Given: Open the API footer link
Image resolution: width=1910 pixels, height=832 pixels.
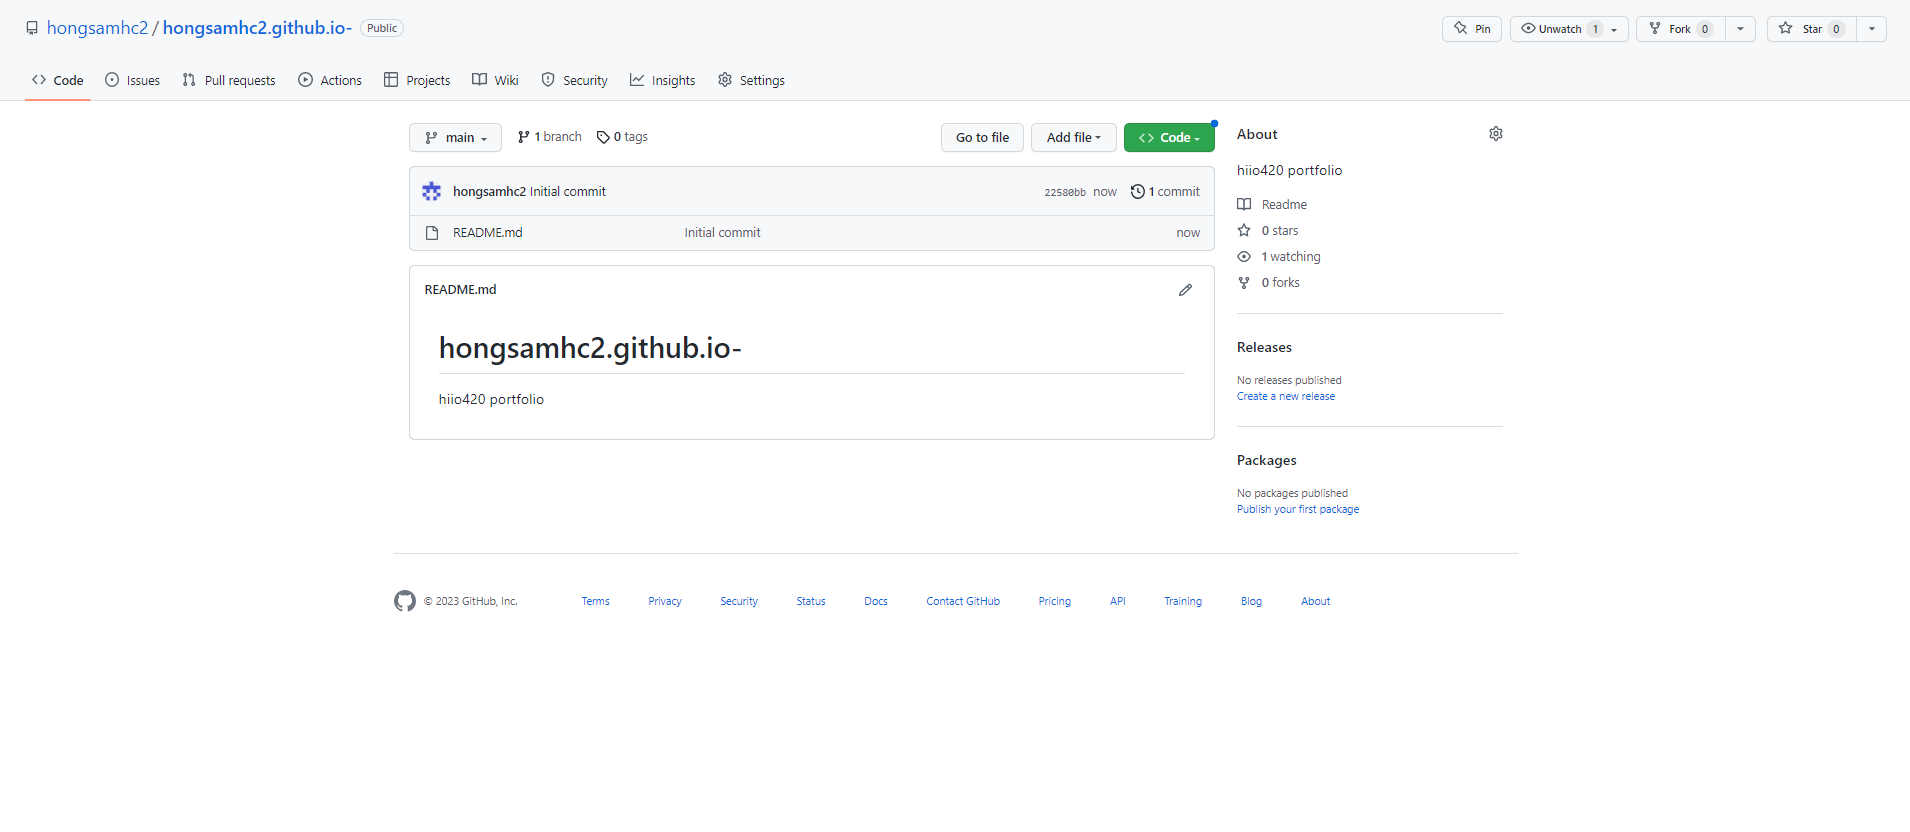Looking at the screenshot, I should click(x=1118, y=601).
